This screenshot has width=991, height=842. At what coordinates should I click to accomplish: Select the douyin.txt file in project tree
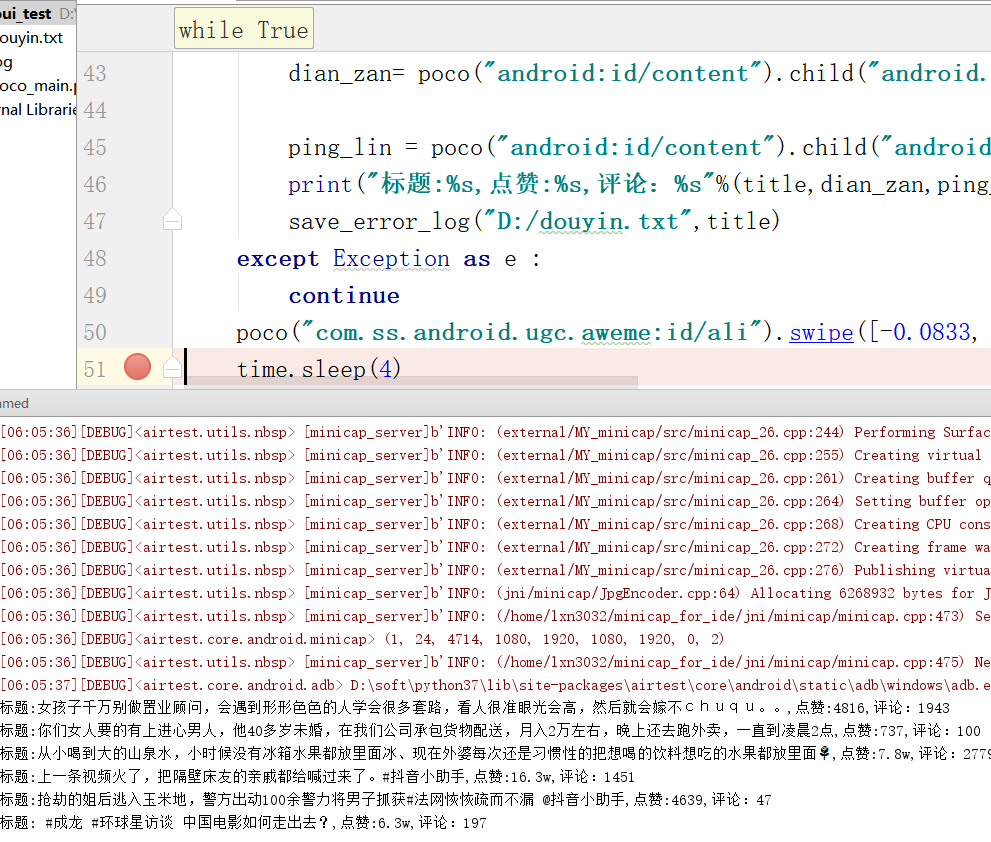[32, 38]
